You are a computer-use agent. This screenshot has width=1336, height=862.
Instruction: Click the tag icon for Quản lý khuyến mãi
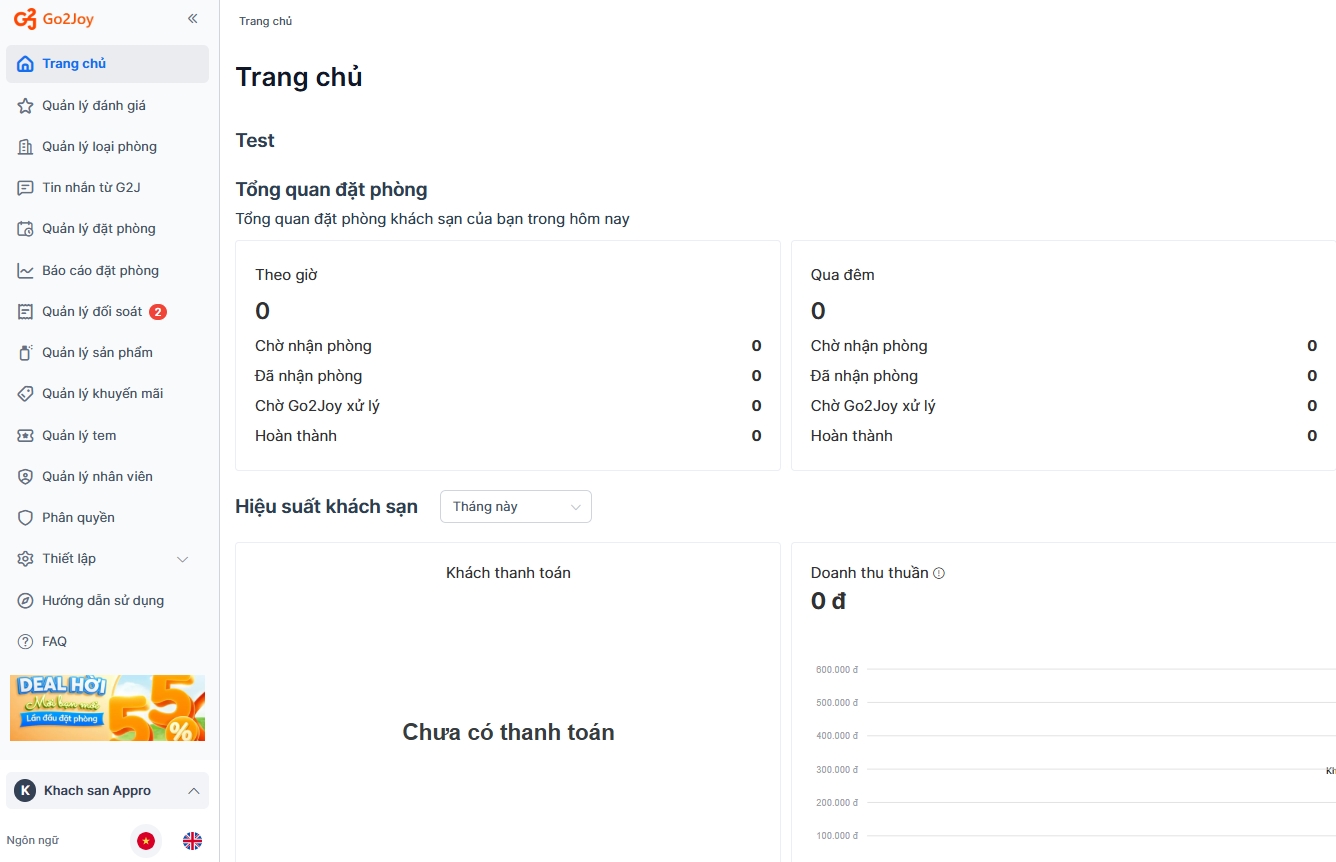tap(26, 394)
